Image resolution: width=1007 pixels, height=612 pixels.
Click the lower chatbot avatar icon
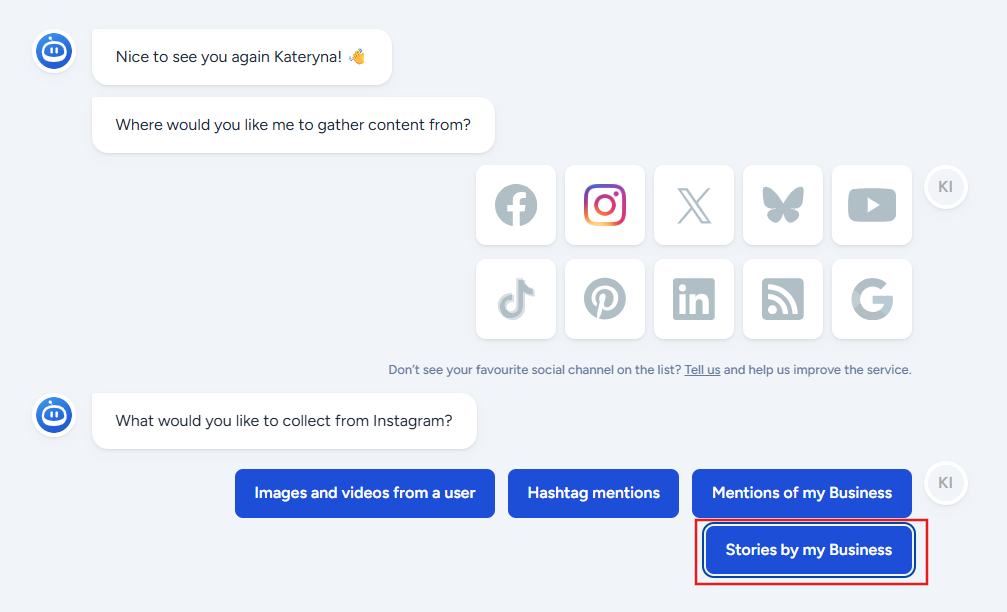point(54,415)
